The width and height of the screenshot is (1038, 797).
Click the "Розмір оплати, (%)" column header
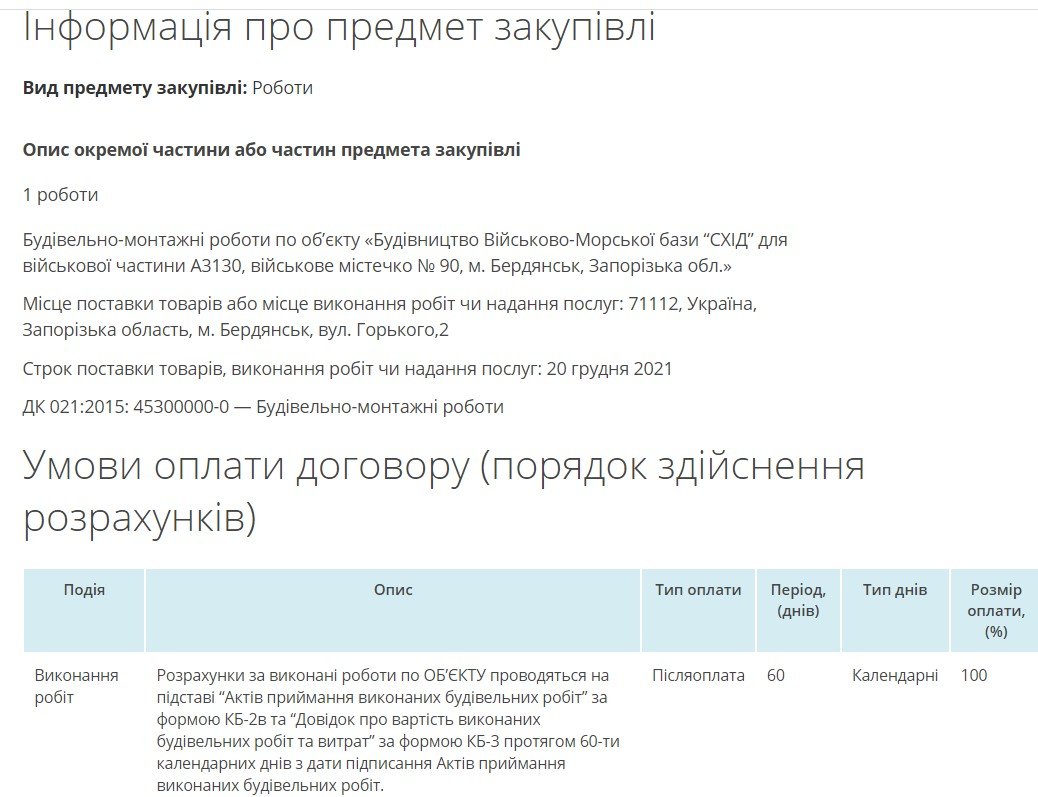995,610
